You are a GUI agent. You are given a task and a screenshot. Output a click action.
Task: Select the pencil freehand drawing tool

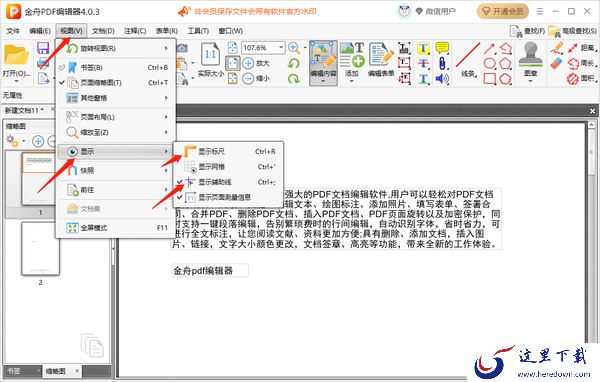[556, 48]
